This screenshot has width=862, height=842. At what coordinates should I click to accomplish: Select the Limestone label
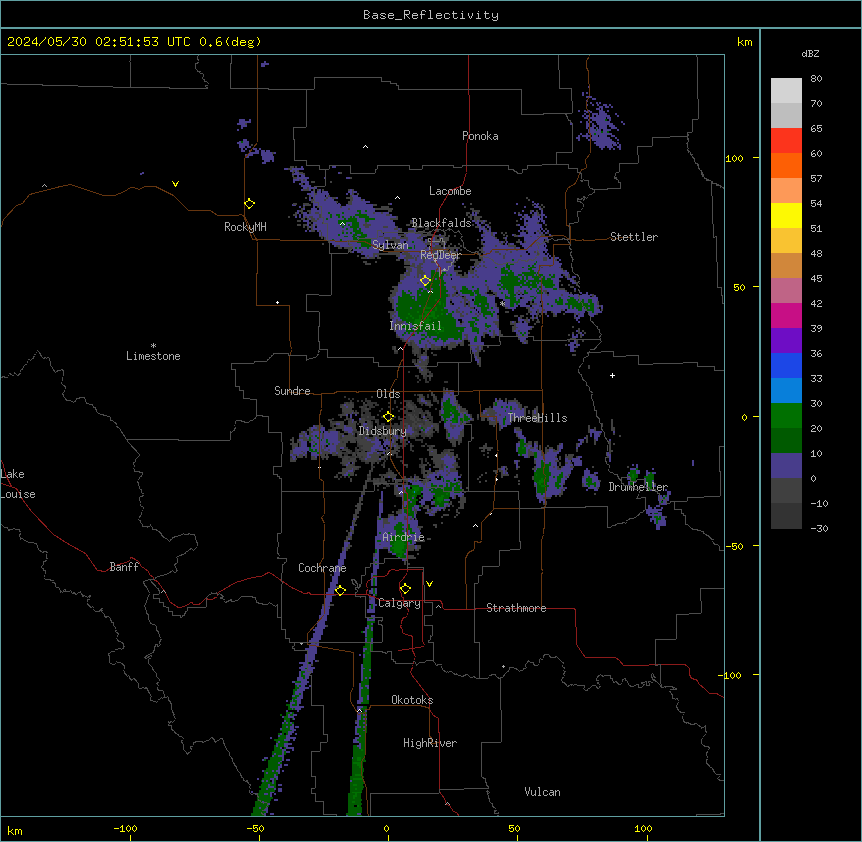point(153,356)
